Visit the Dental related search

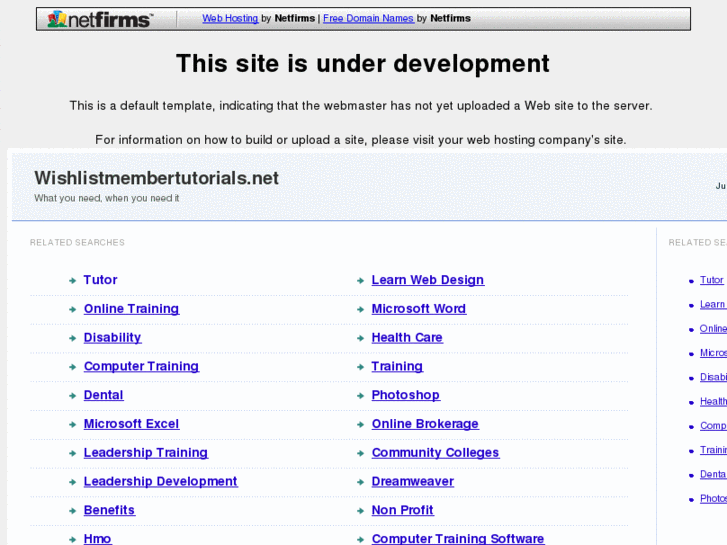[103, 396]
